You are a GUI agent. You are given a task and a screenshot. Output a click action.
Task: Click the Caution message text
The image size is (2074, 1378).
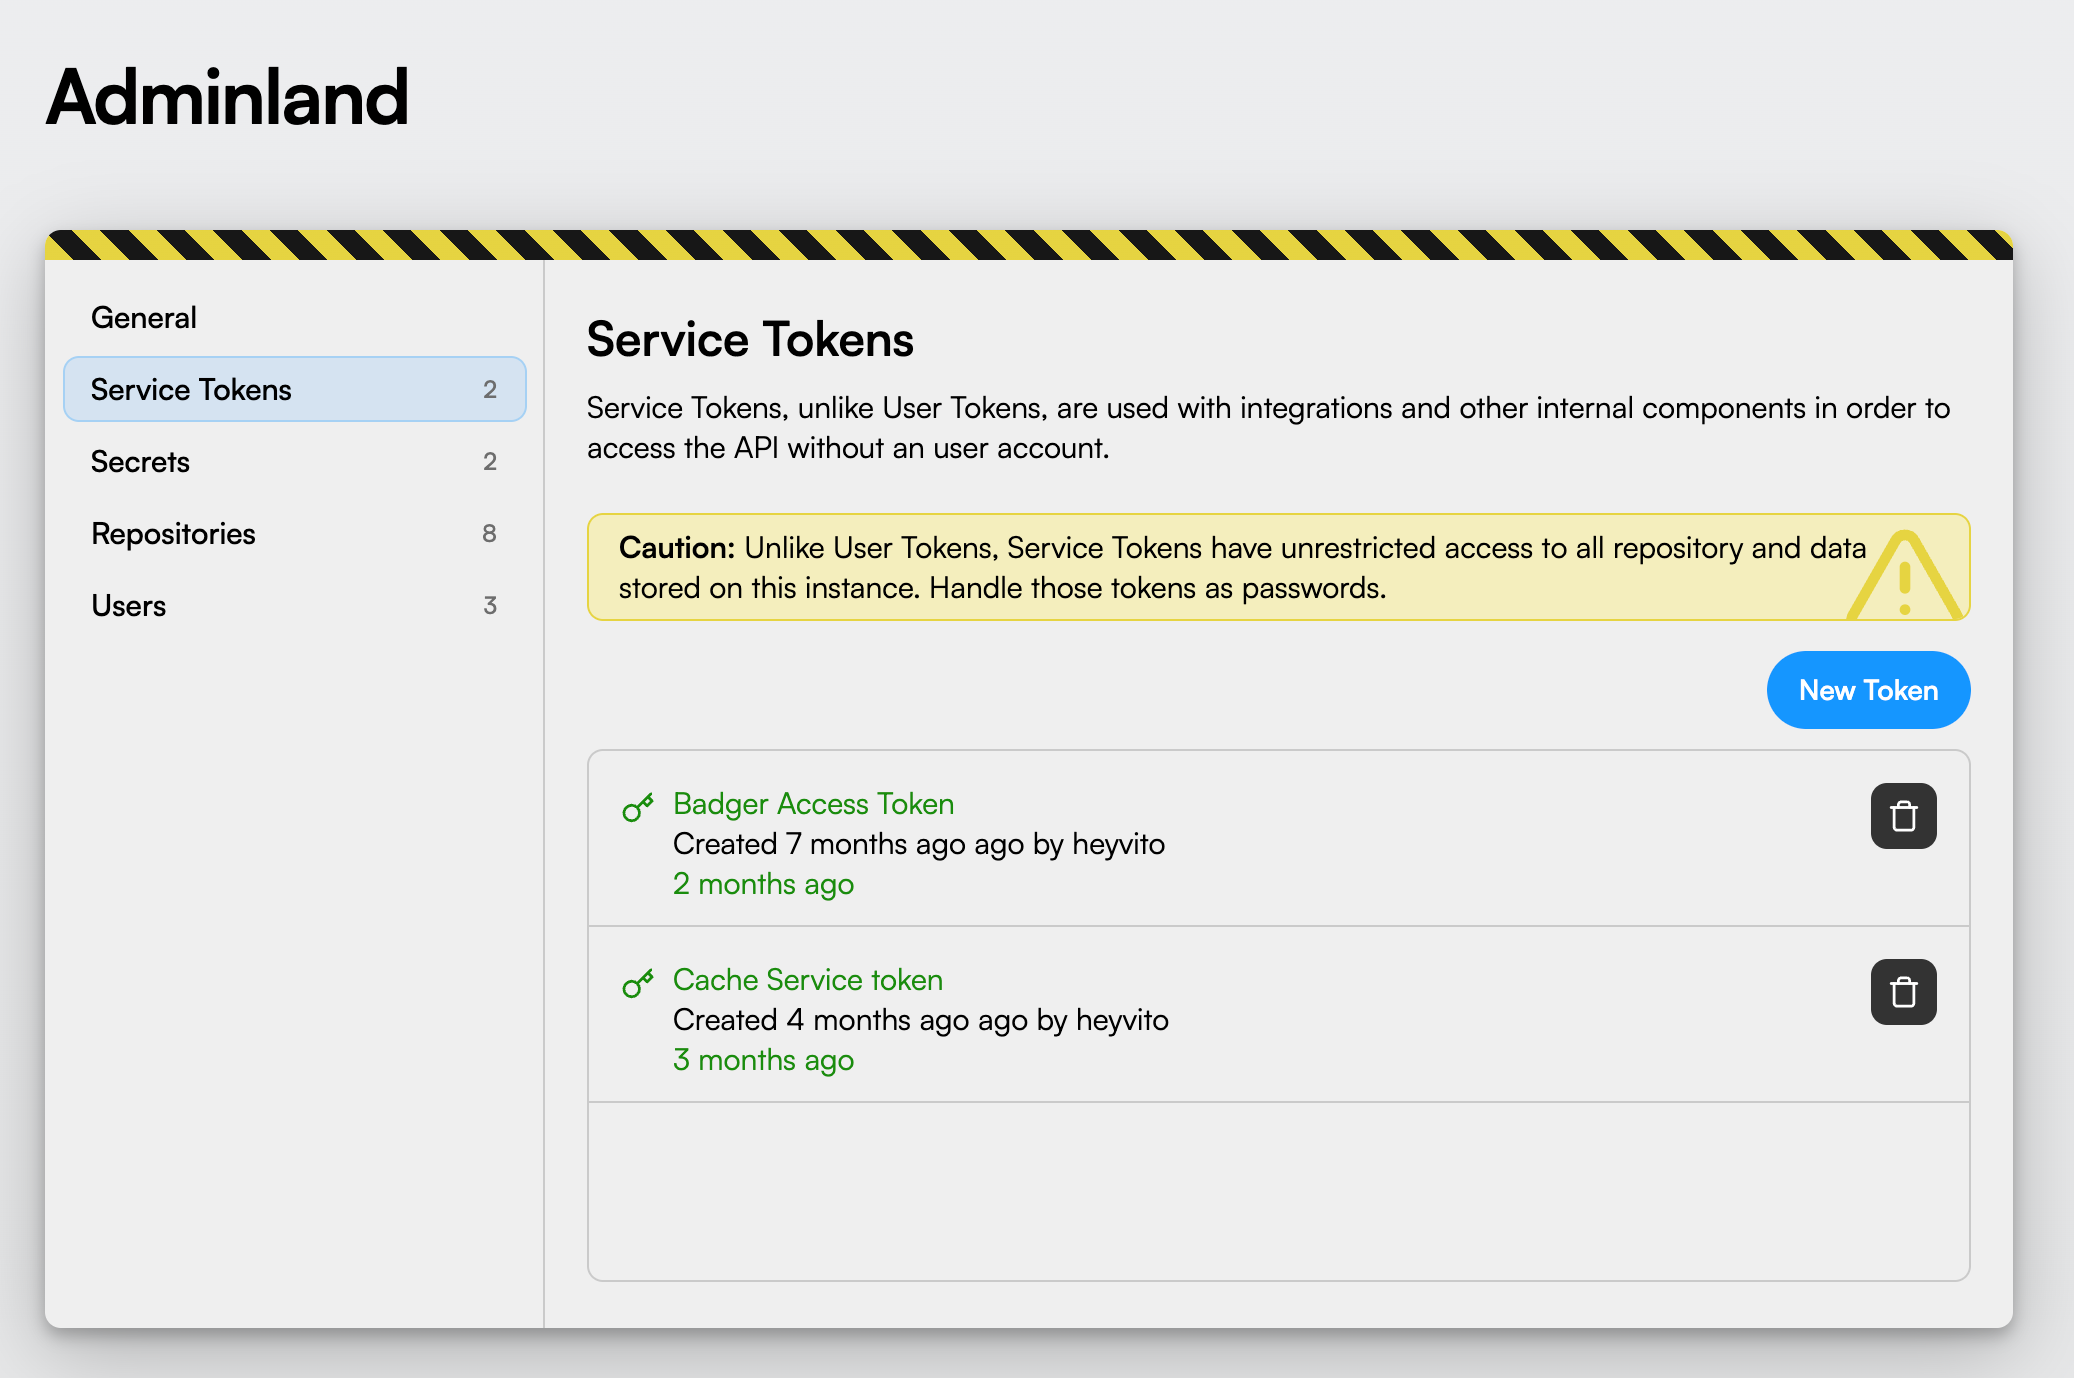1242,567
